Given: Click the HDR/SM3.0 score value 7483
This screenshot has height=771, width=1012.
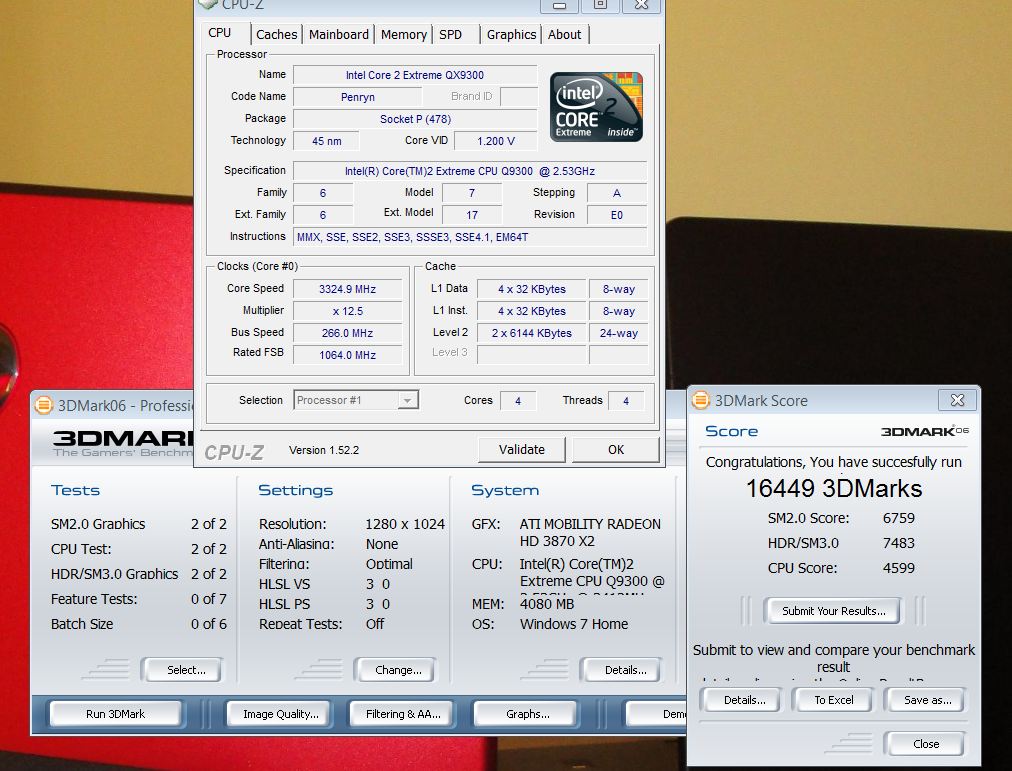Looking at the screenshot, I should click(x=898, y=543).
